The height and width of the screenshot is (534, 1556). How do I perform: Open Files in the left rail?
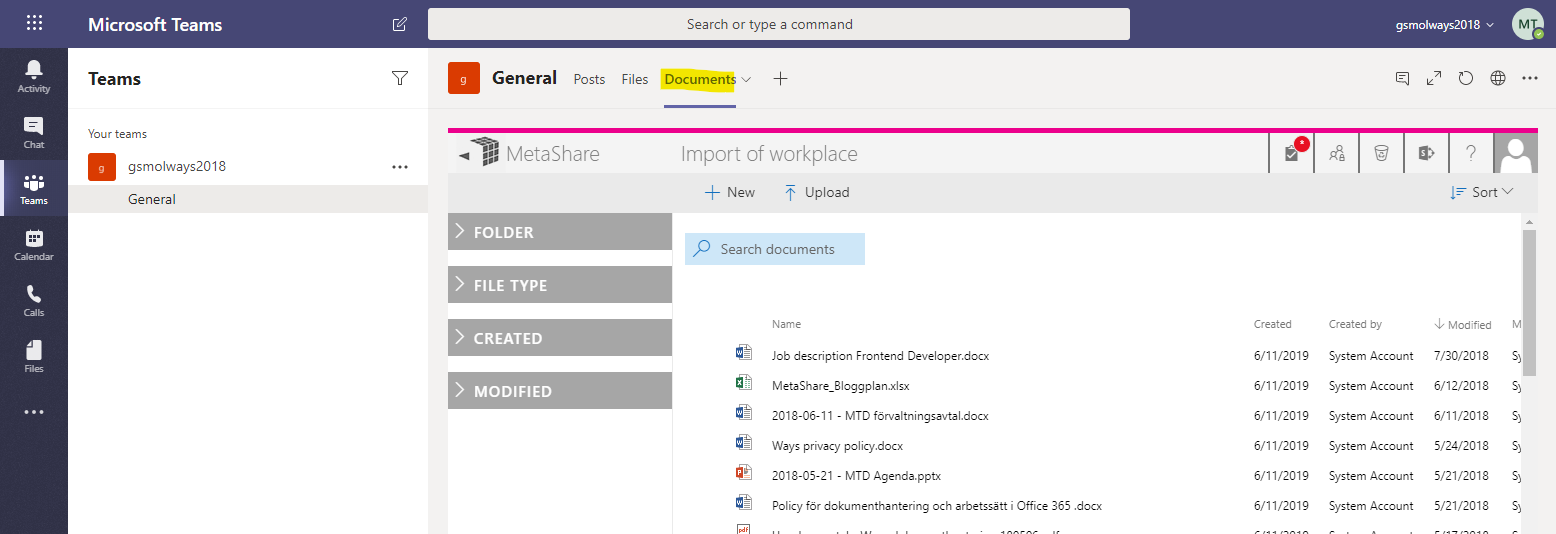(x=34, y=356)
